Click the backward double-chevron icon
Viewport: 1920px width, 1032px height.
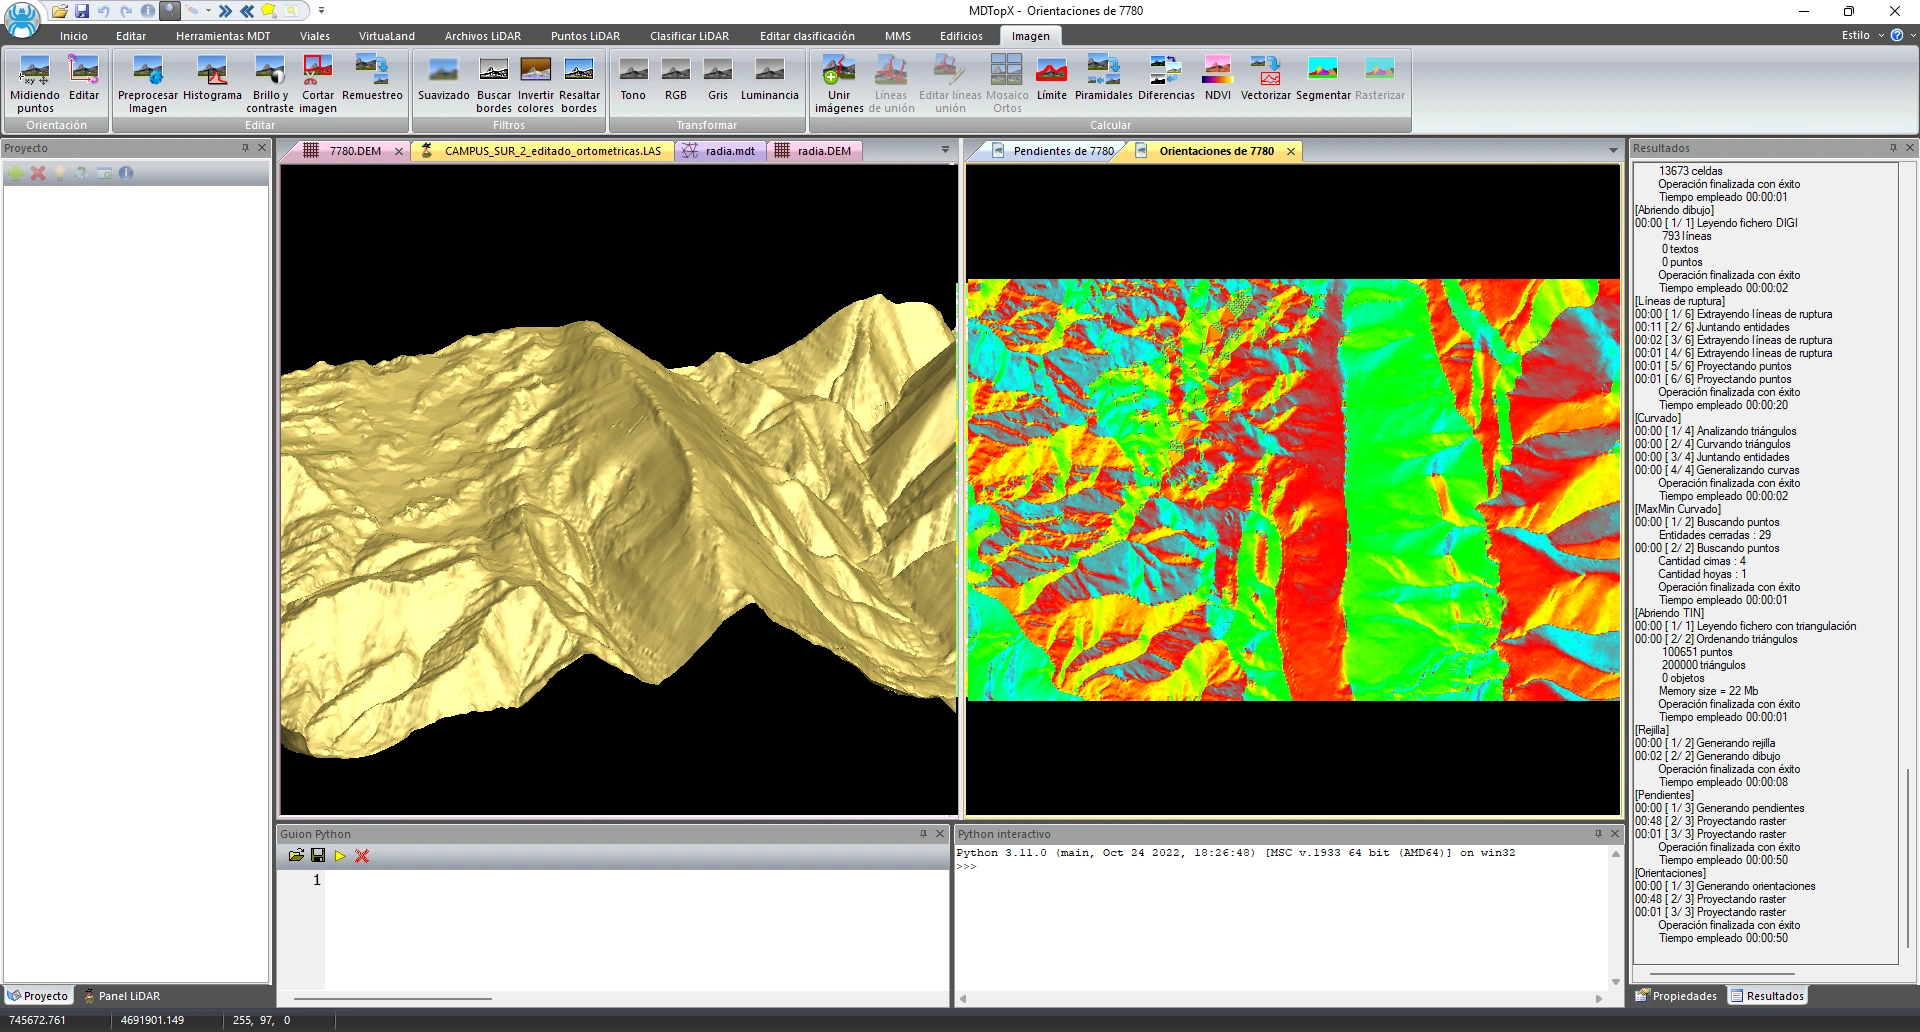247,11
